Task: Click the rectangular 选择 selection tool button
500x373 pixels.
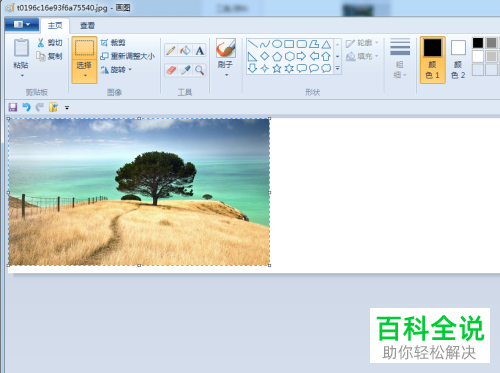Action: pos(84,48)
